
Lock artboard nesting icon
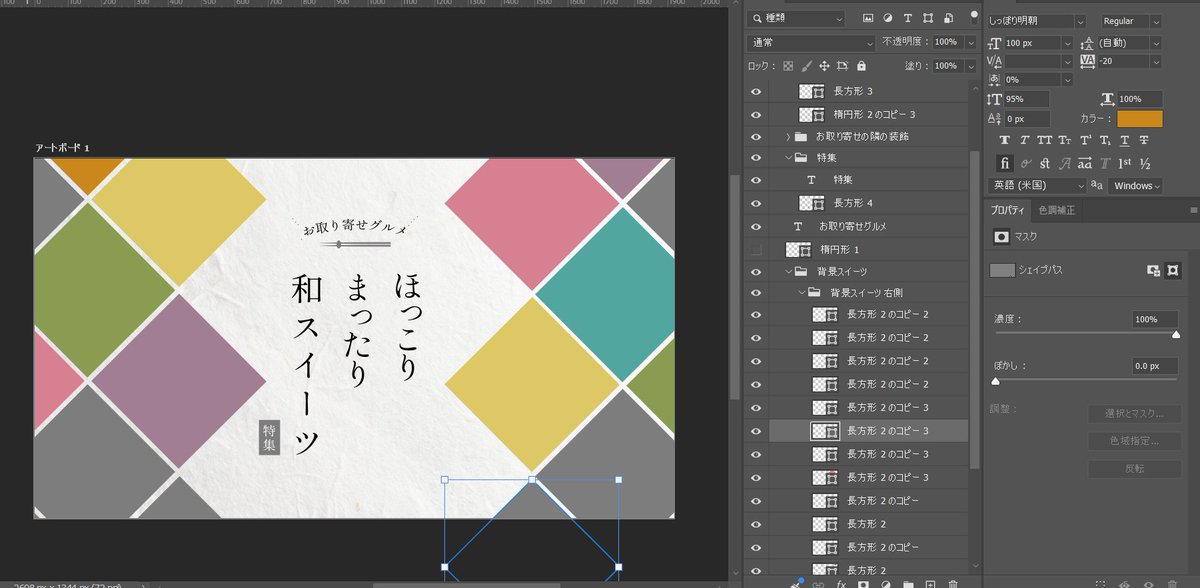tap(842, 66)
